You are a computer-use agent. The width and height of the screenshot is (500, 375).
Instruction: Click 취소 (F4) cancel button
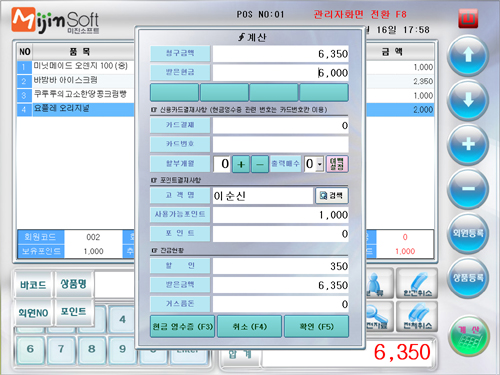coord(250,327)
